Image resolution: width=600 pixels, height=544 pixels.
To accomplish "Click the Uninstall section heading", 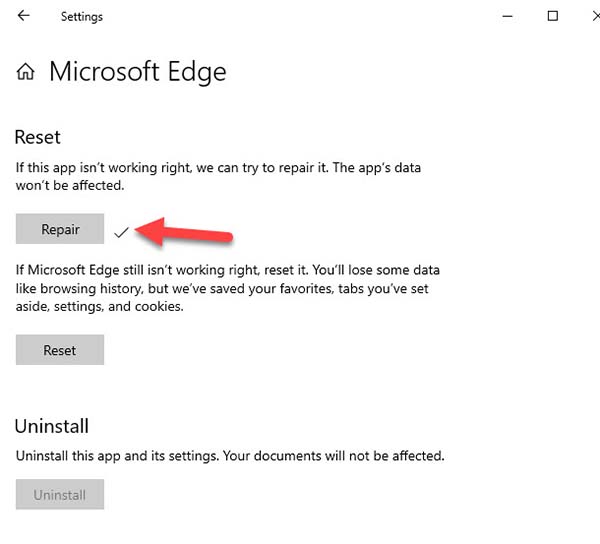I will coord(52,426).
